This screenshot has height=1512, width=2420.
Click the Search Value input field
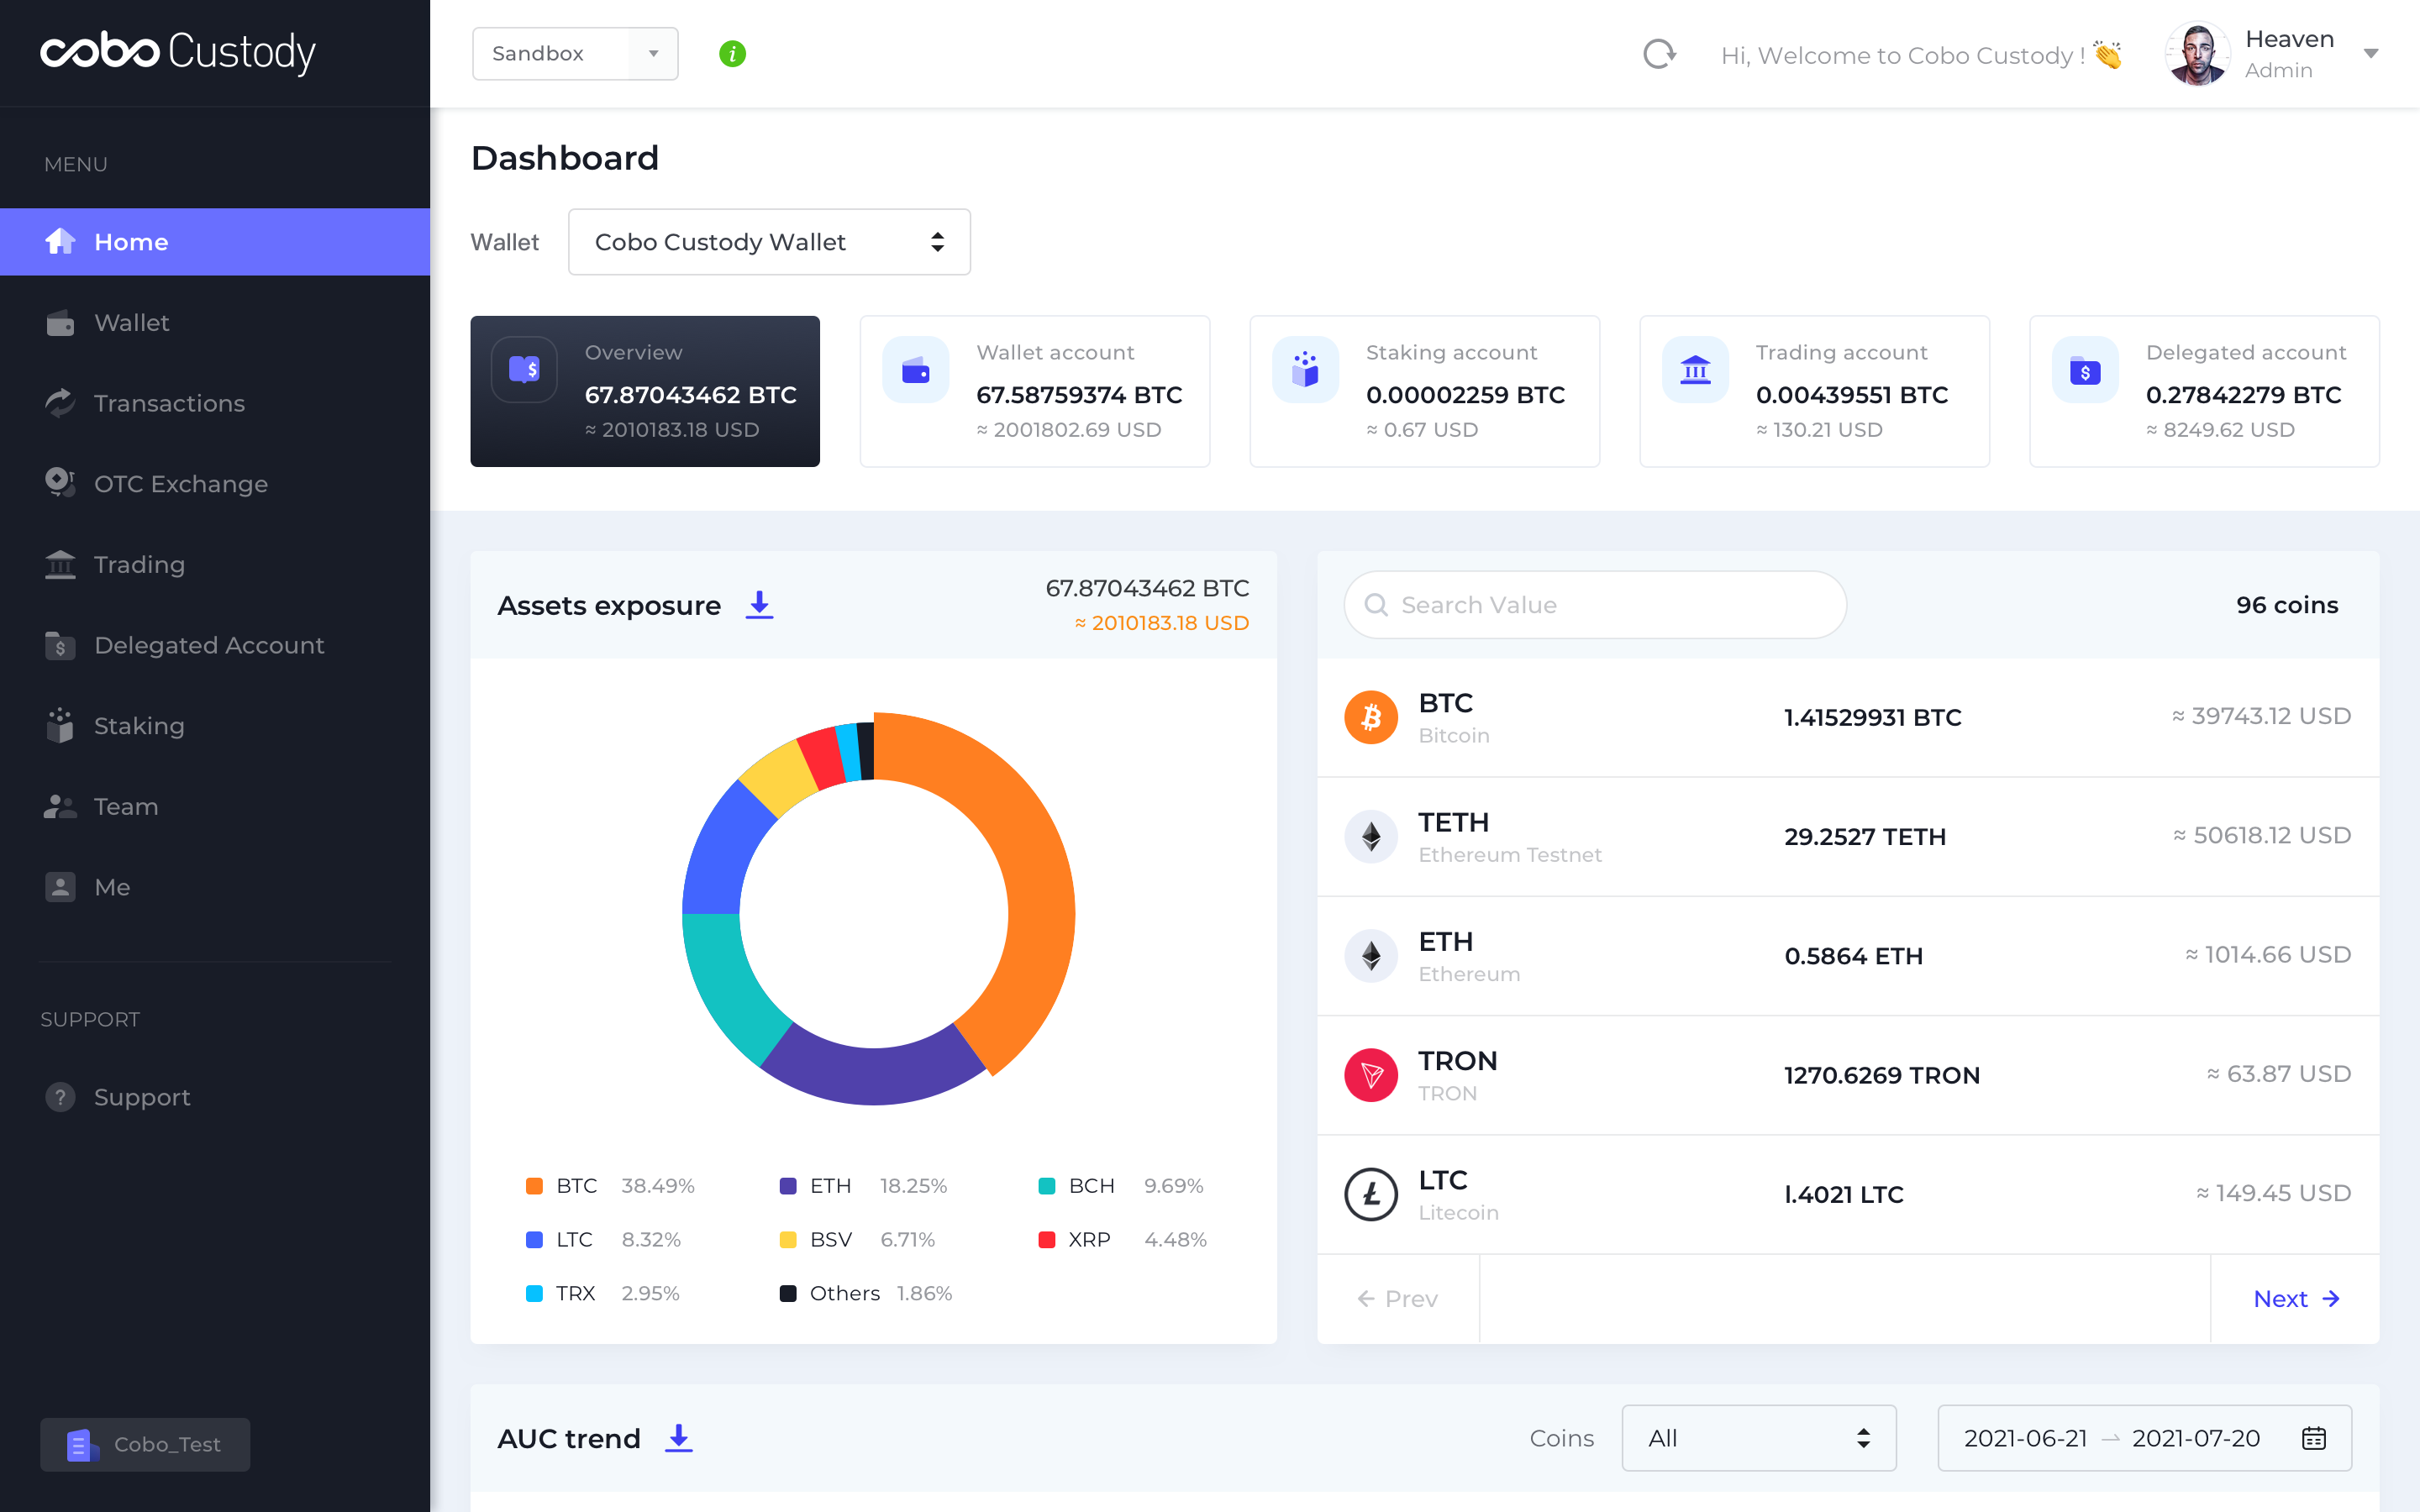(x=1595, y=605)
